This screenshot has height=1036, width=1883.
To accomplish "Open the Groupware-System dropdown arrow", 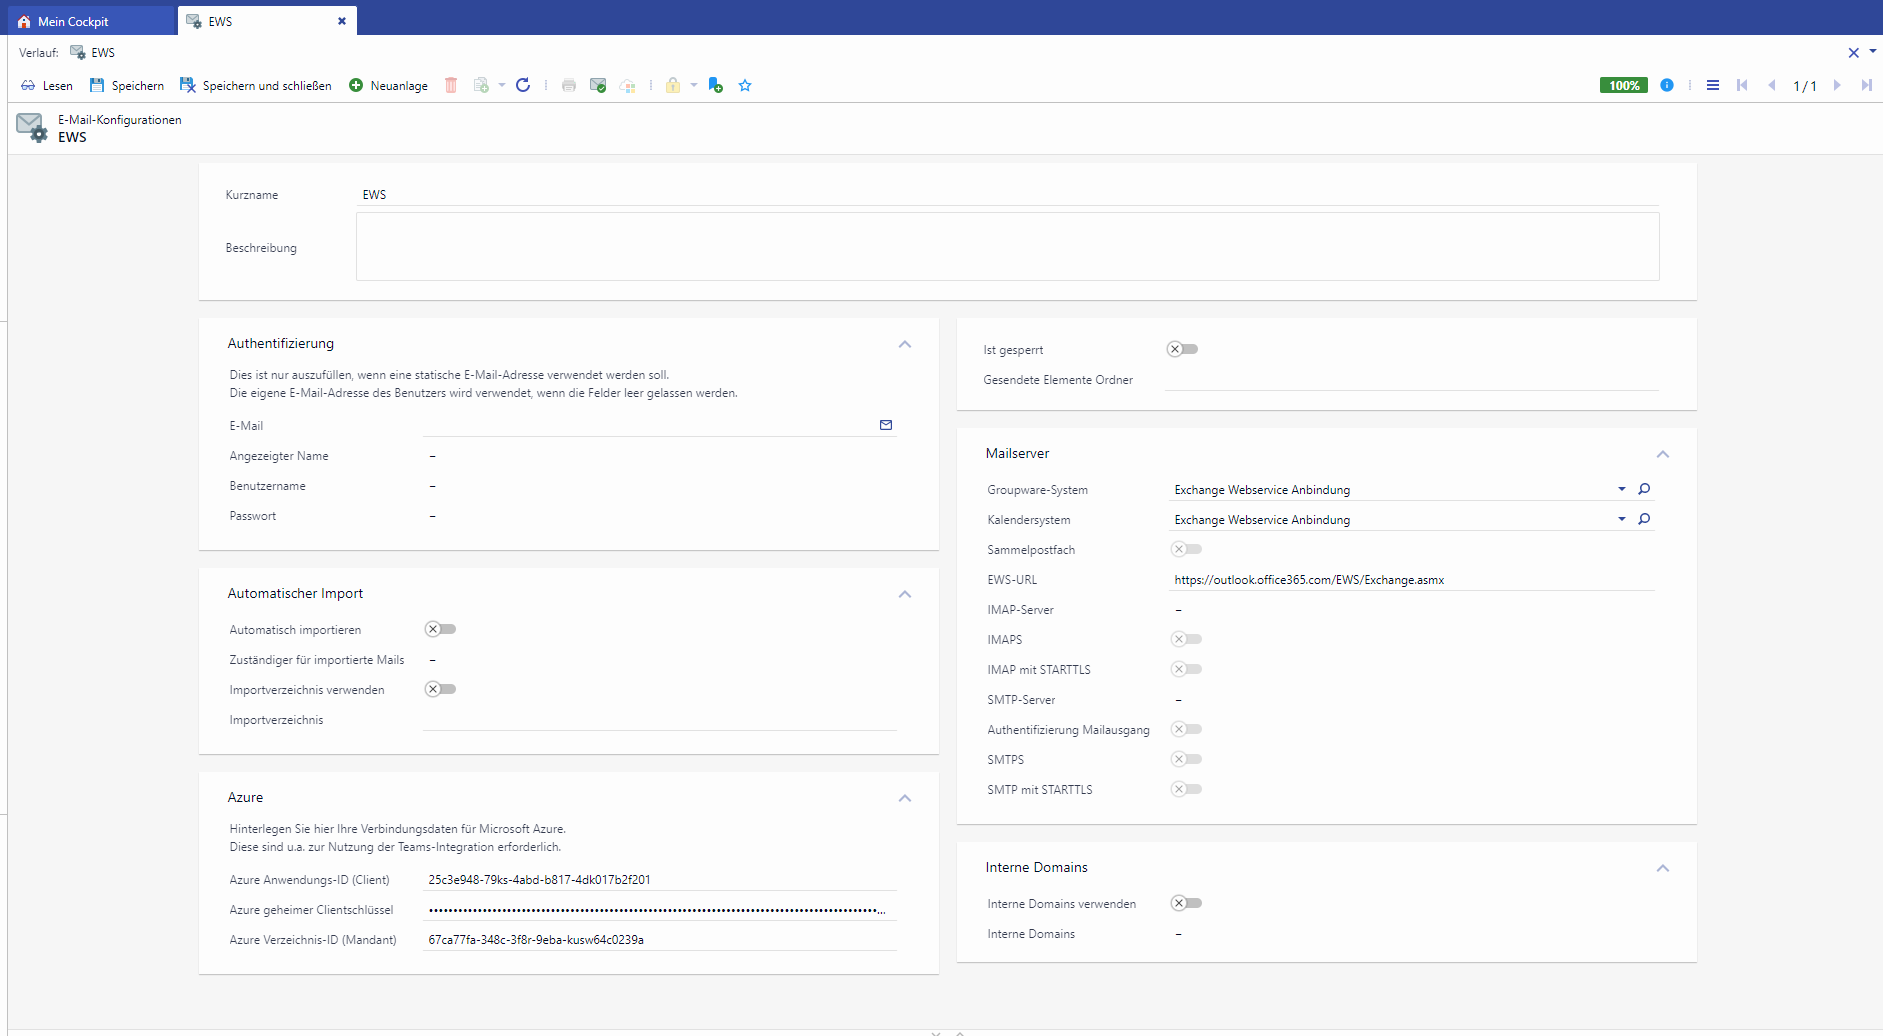I will 1621,489.
